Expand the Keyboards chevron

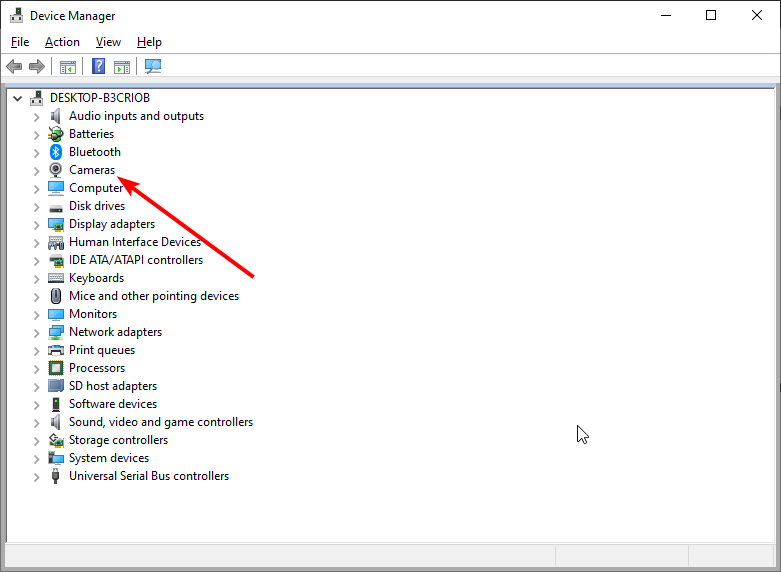coord(36,279)
